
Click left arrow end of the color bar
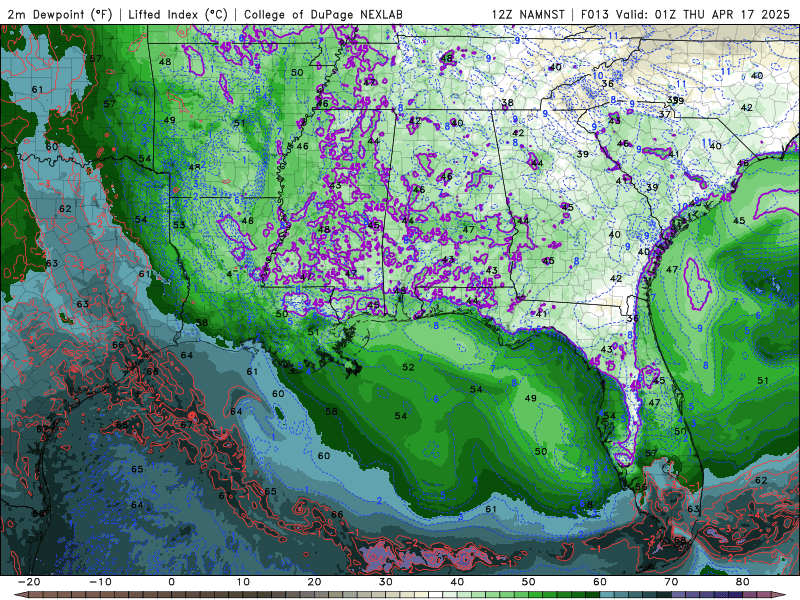(20, 595)
